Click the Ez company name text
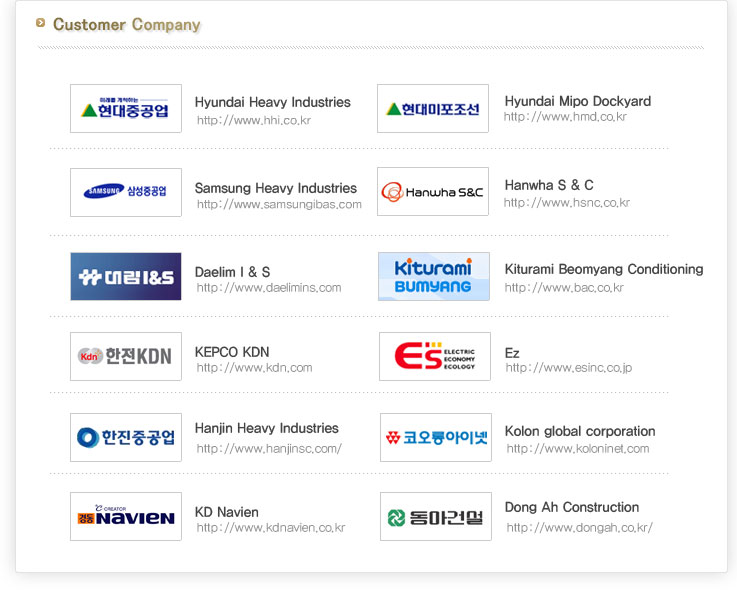 (512, 353)
